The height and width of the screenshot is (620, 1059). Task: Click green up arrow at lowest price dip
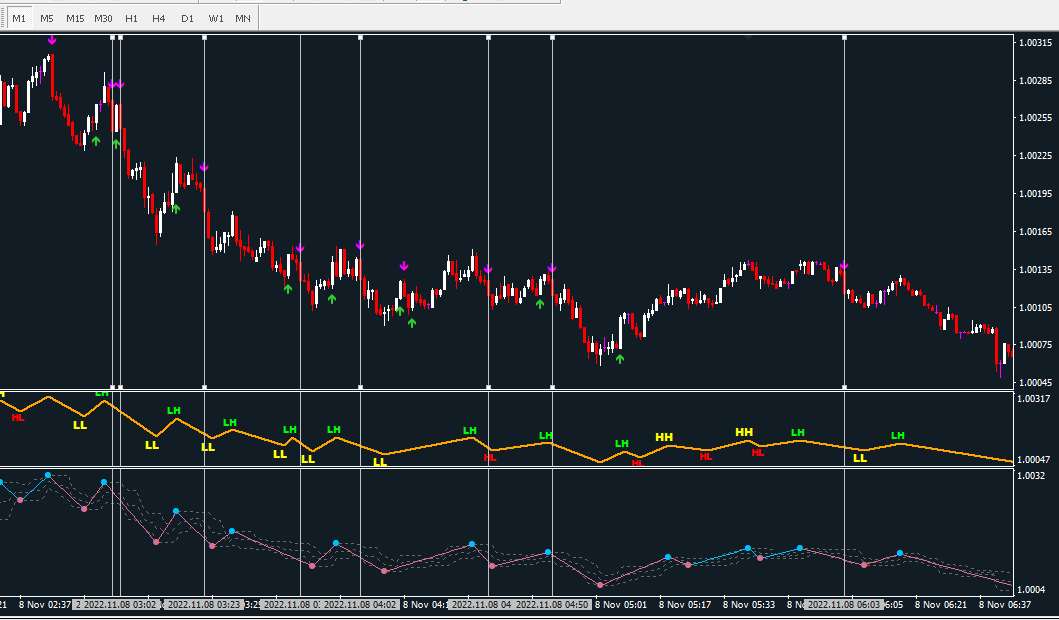pyautogui.click(x=619, y=358)
